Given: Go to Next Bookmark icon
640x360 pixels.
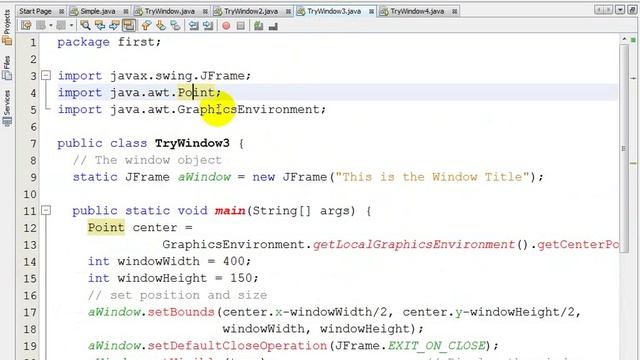Looking at the screenshot, I should tap(161, 26).
